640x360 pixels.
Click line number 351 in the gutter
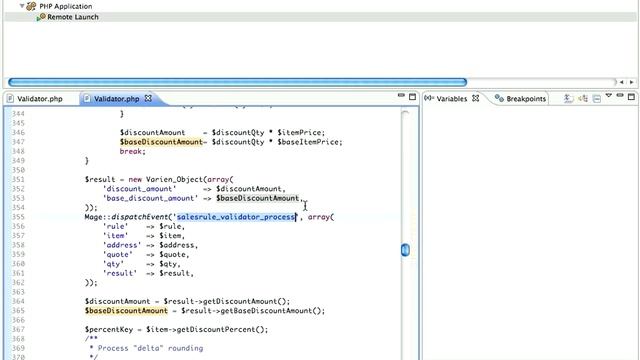click(x=18, y=180)
